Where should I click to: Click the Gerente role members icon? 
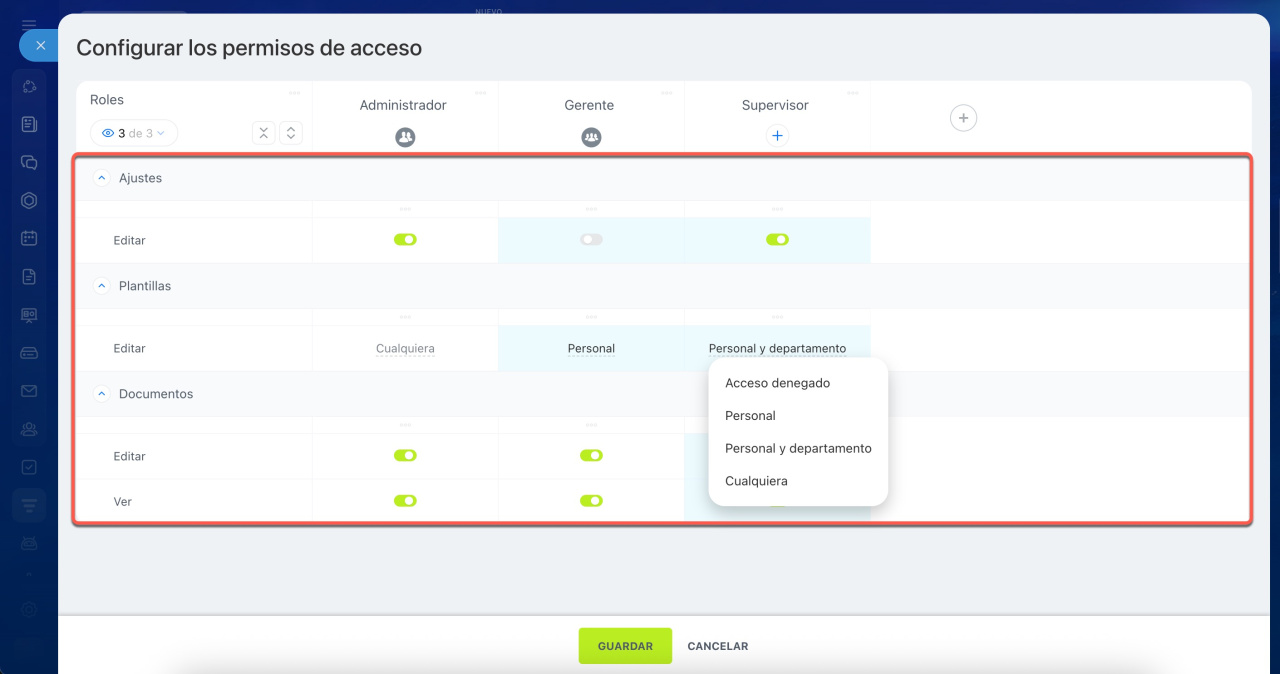pyautogui.click(x=591, y=137)
